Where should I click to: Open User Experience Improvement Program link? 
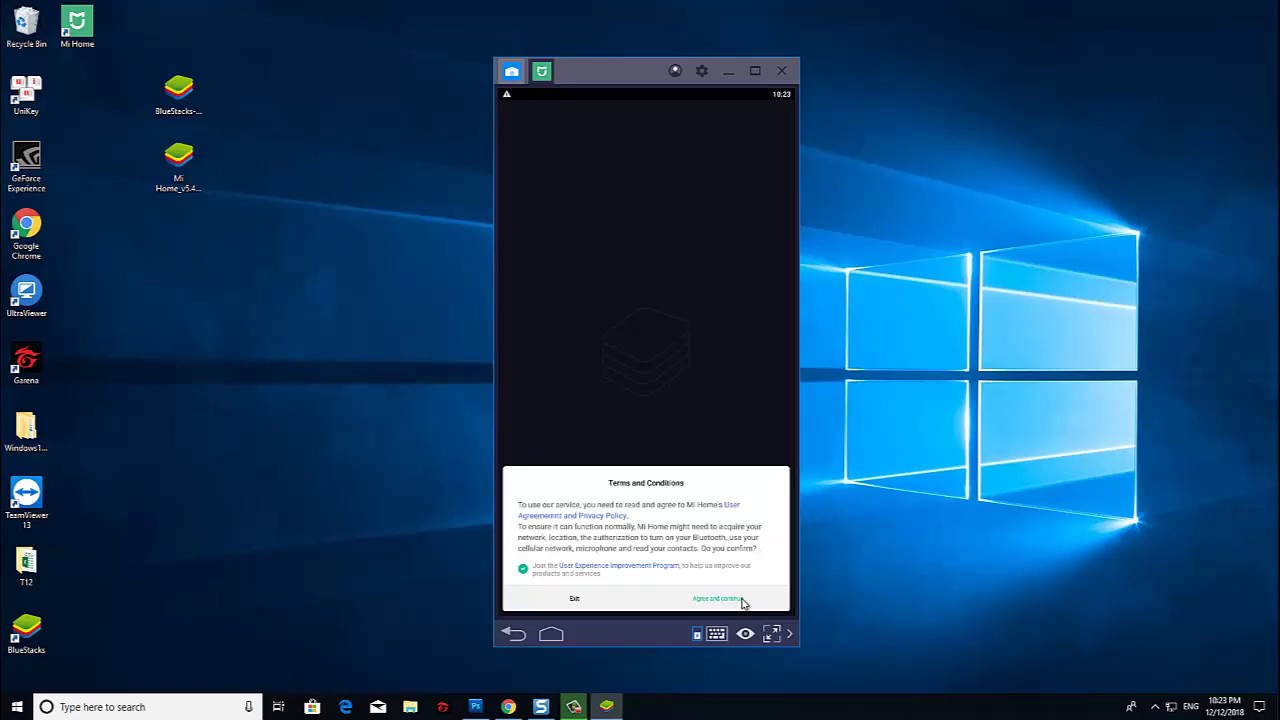[x=619, y=565]
